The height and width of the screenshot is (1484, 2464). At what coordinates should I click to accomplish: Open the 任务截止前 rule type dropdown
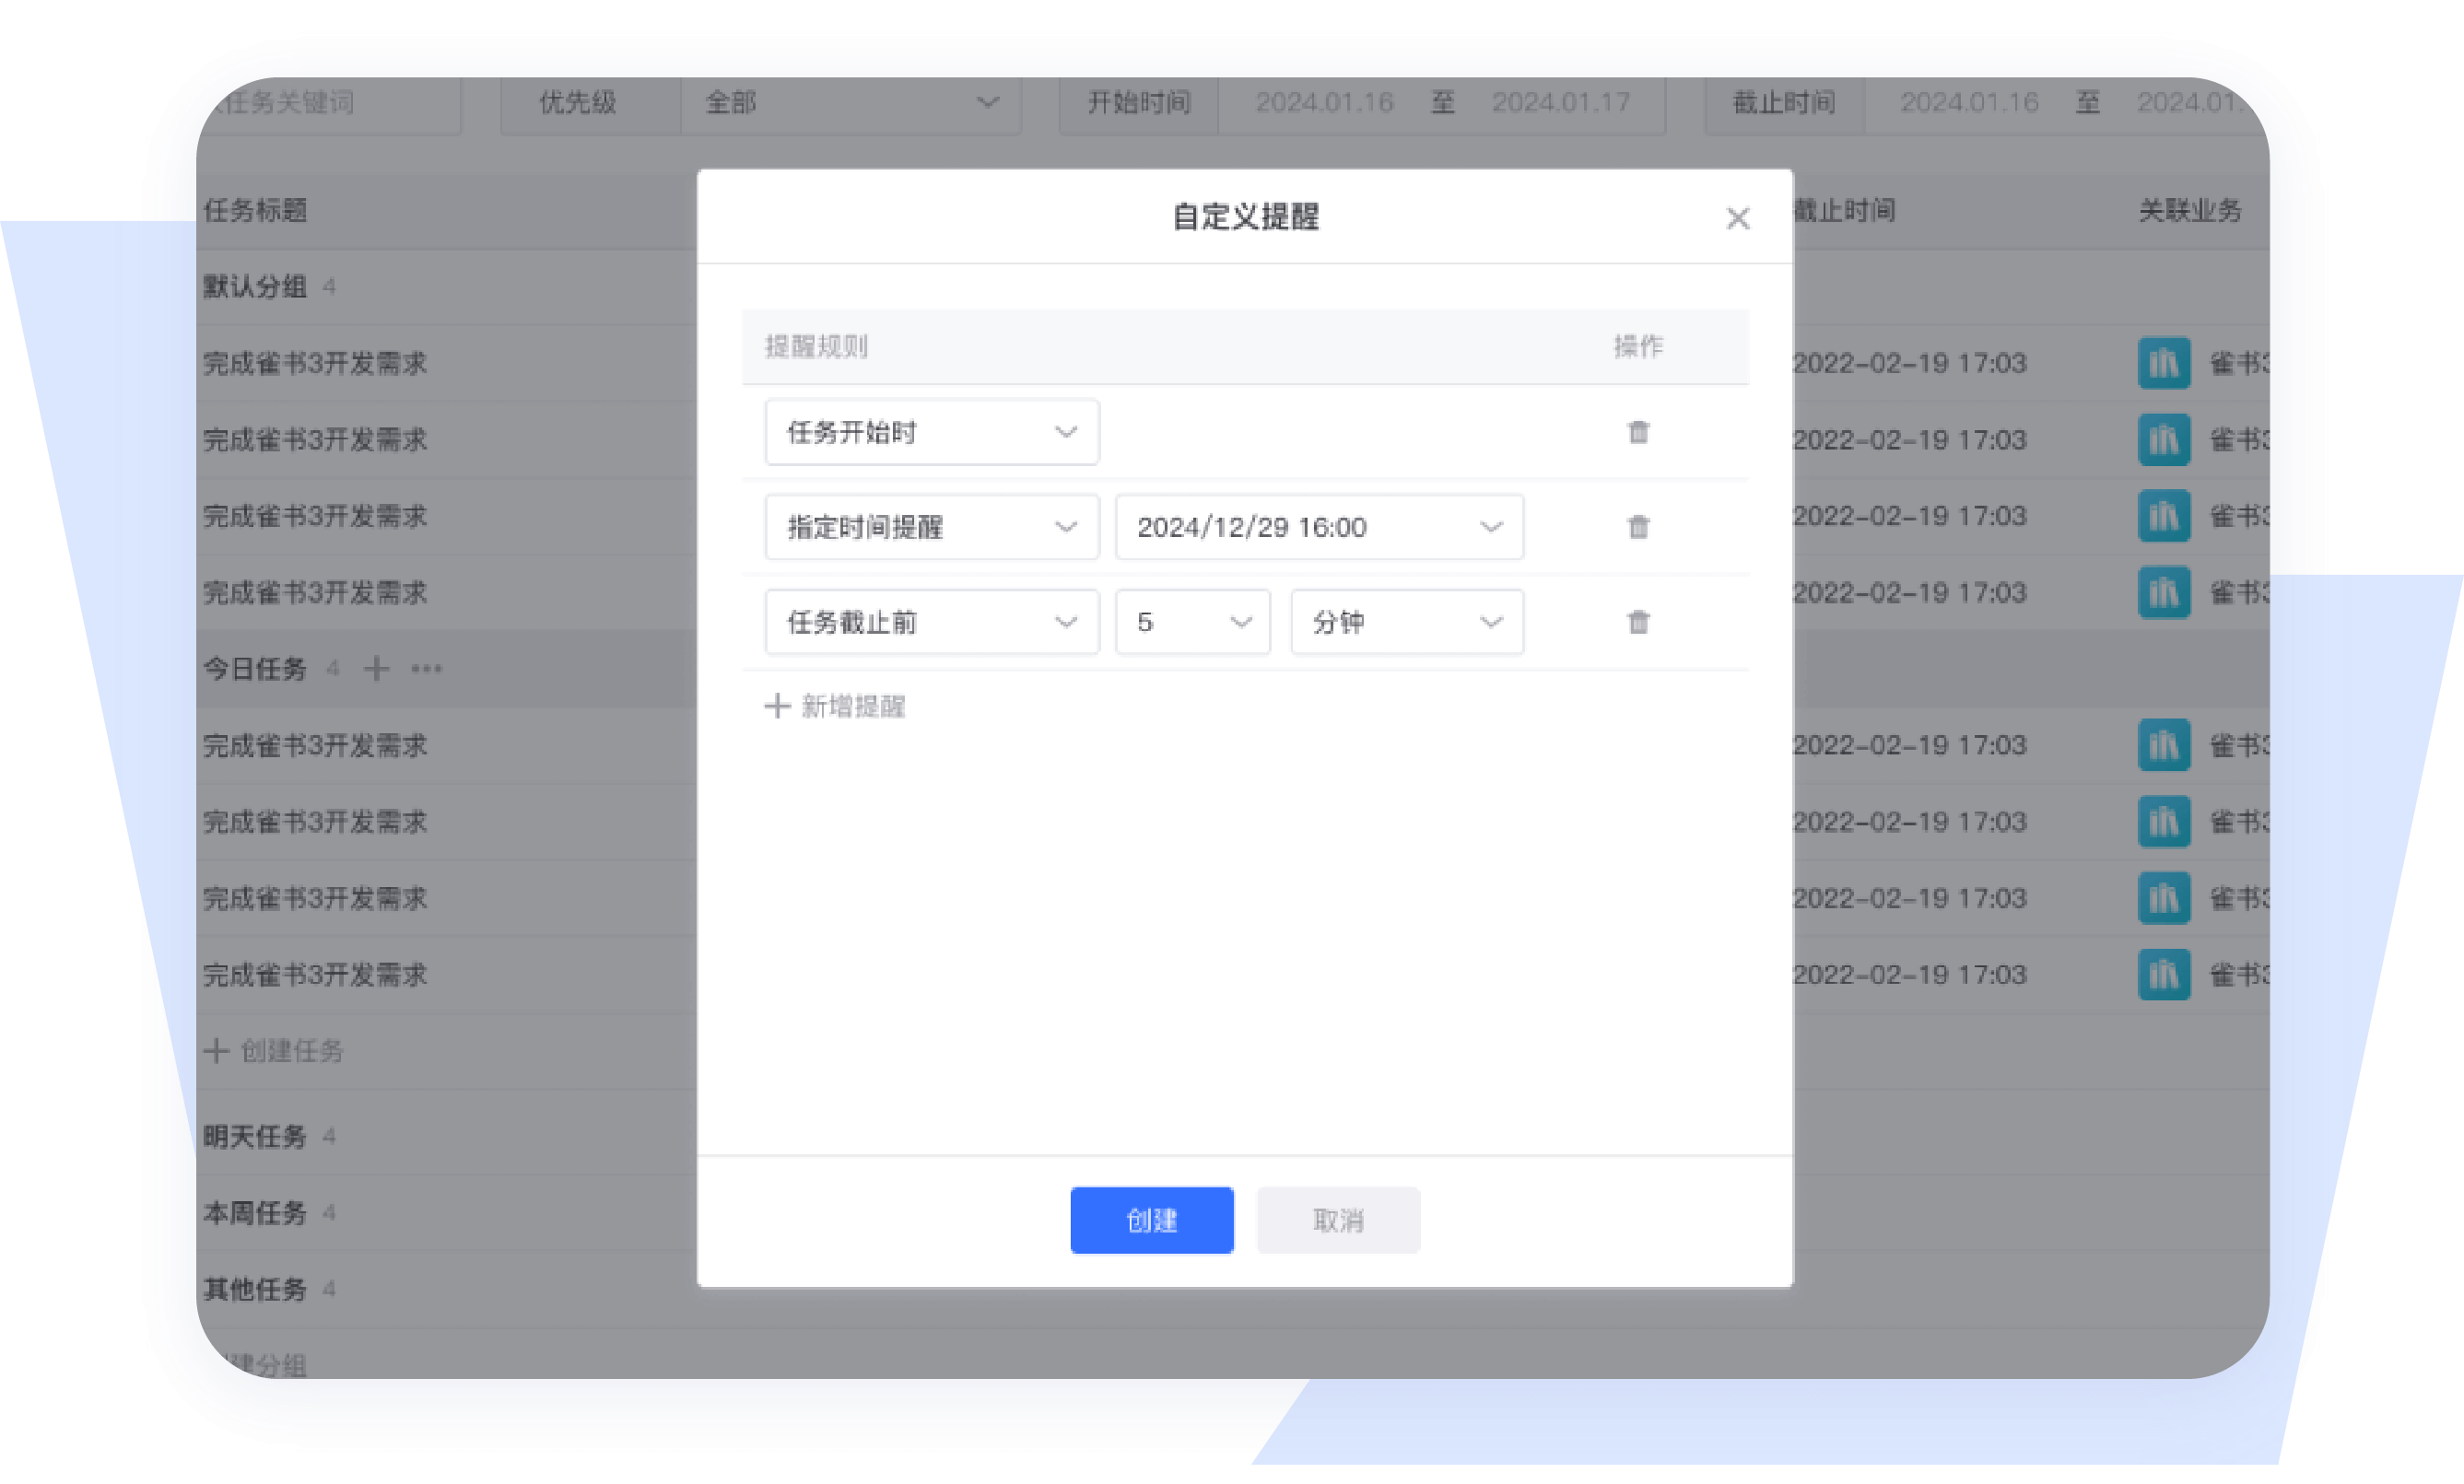932,622
